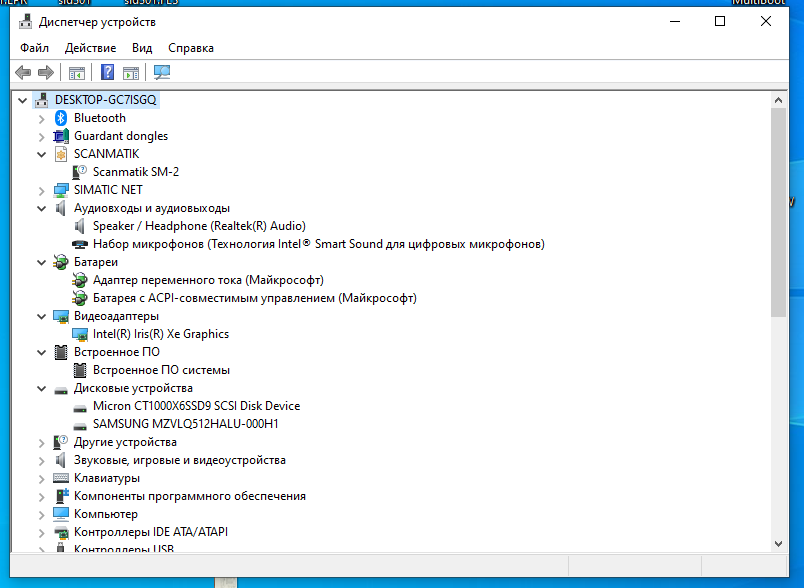Open the Справка menu
The image size is (804, 588).
[190, 48]
